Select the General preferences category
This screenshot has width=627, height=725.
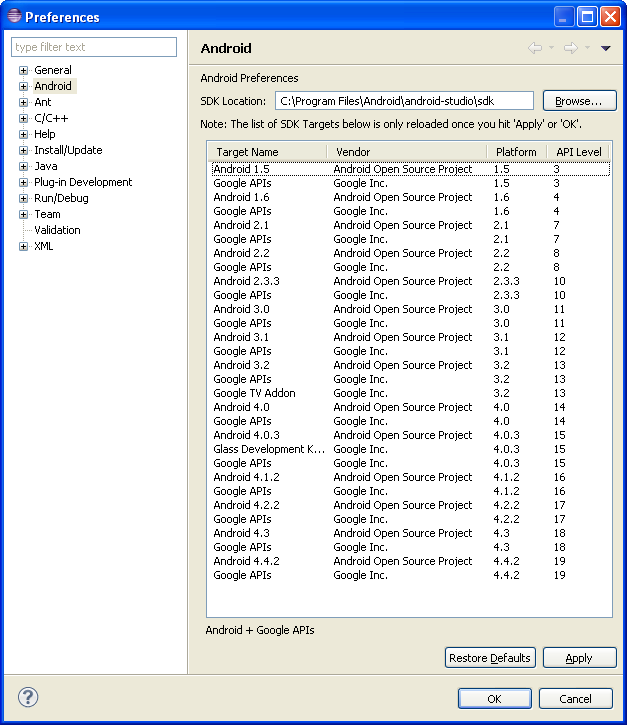click(x=53, y=70)
